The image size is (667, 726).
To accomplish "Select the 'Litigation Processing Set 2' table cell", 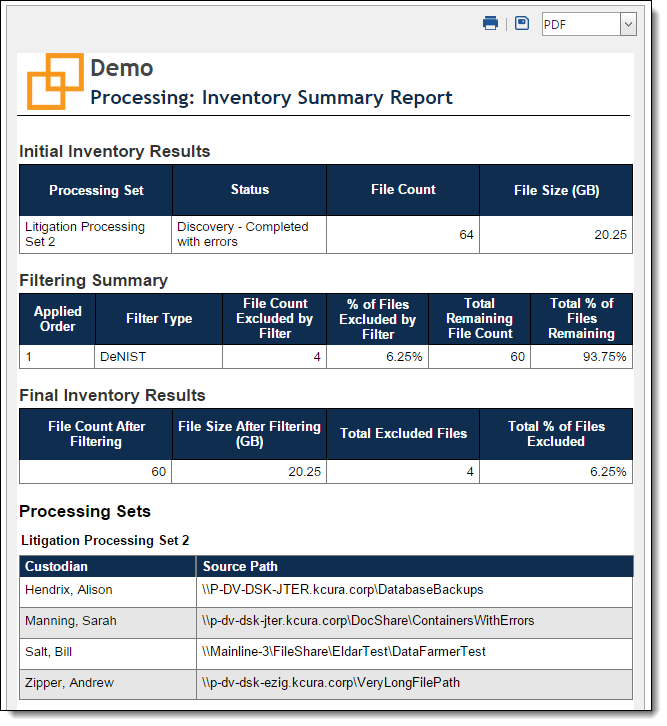I will pos(95,234).
